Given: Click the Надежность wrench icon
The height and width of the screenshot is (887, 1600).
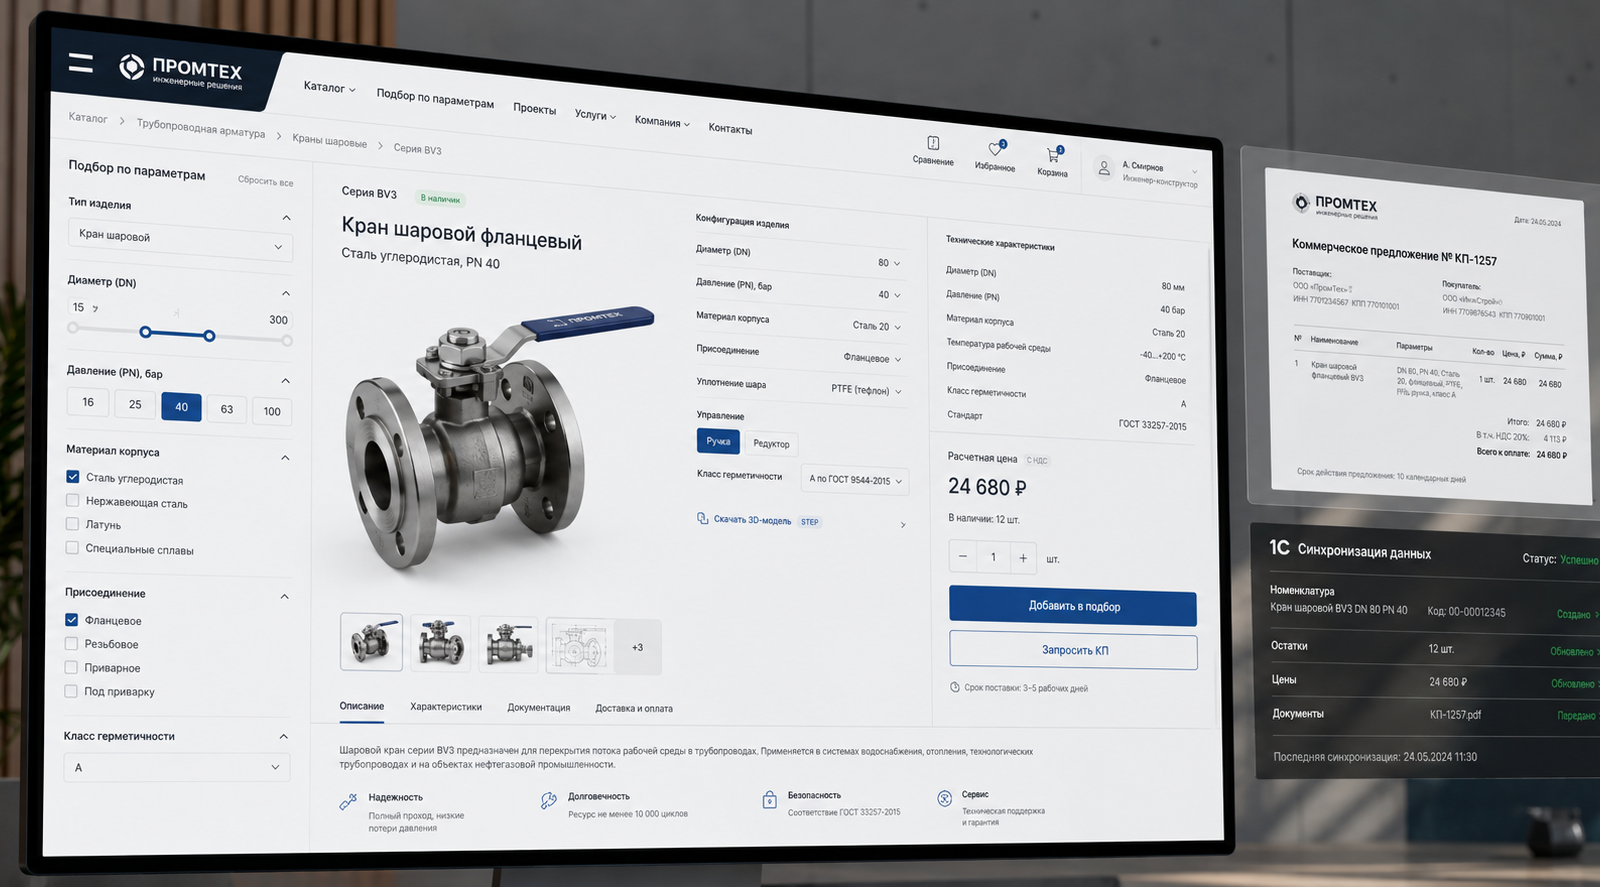Looking at the screenshot, I should click(x=348, y=802).
